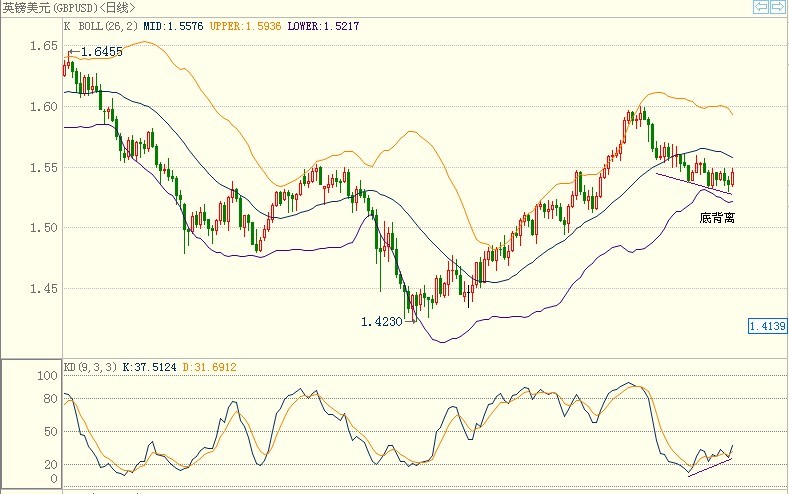This screenshot has height=494, width=789.
Task: Click the 1.65 price axis label
Action: point(44,46)
